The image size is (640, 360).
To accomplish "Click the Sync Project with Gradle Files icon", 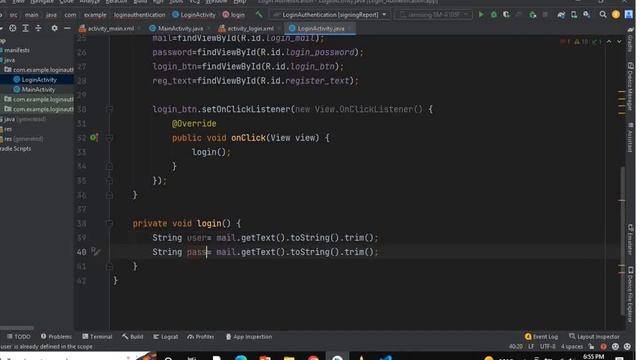I will [561, 15].
